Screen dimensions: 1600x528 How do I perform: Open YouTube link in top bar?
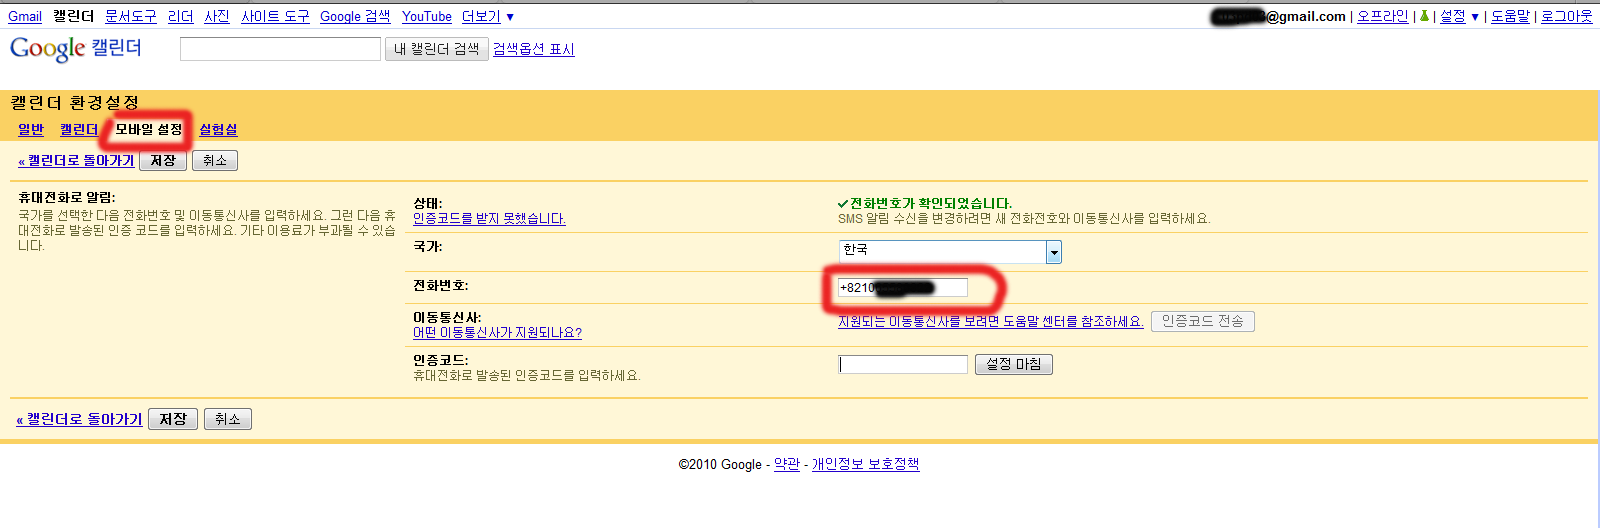427,16
